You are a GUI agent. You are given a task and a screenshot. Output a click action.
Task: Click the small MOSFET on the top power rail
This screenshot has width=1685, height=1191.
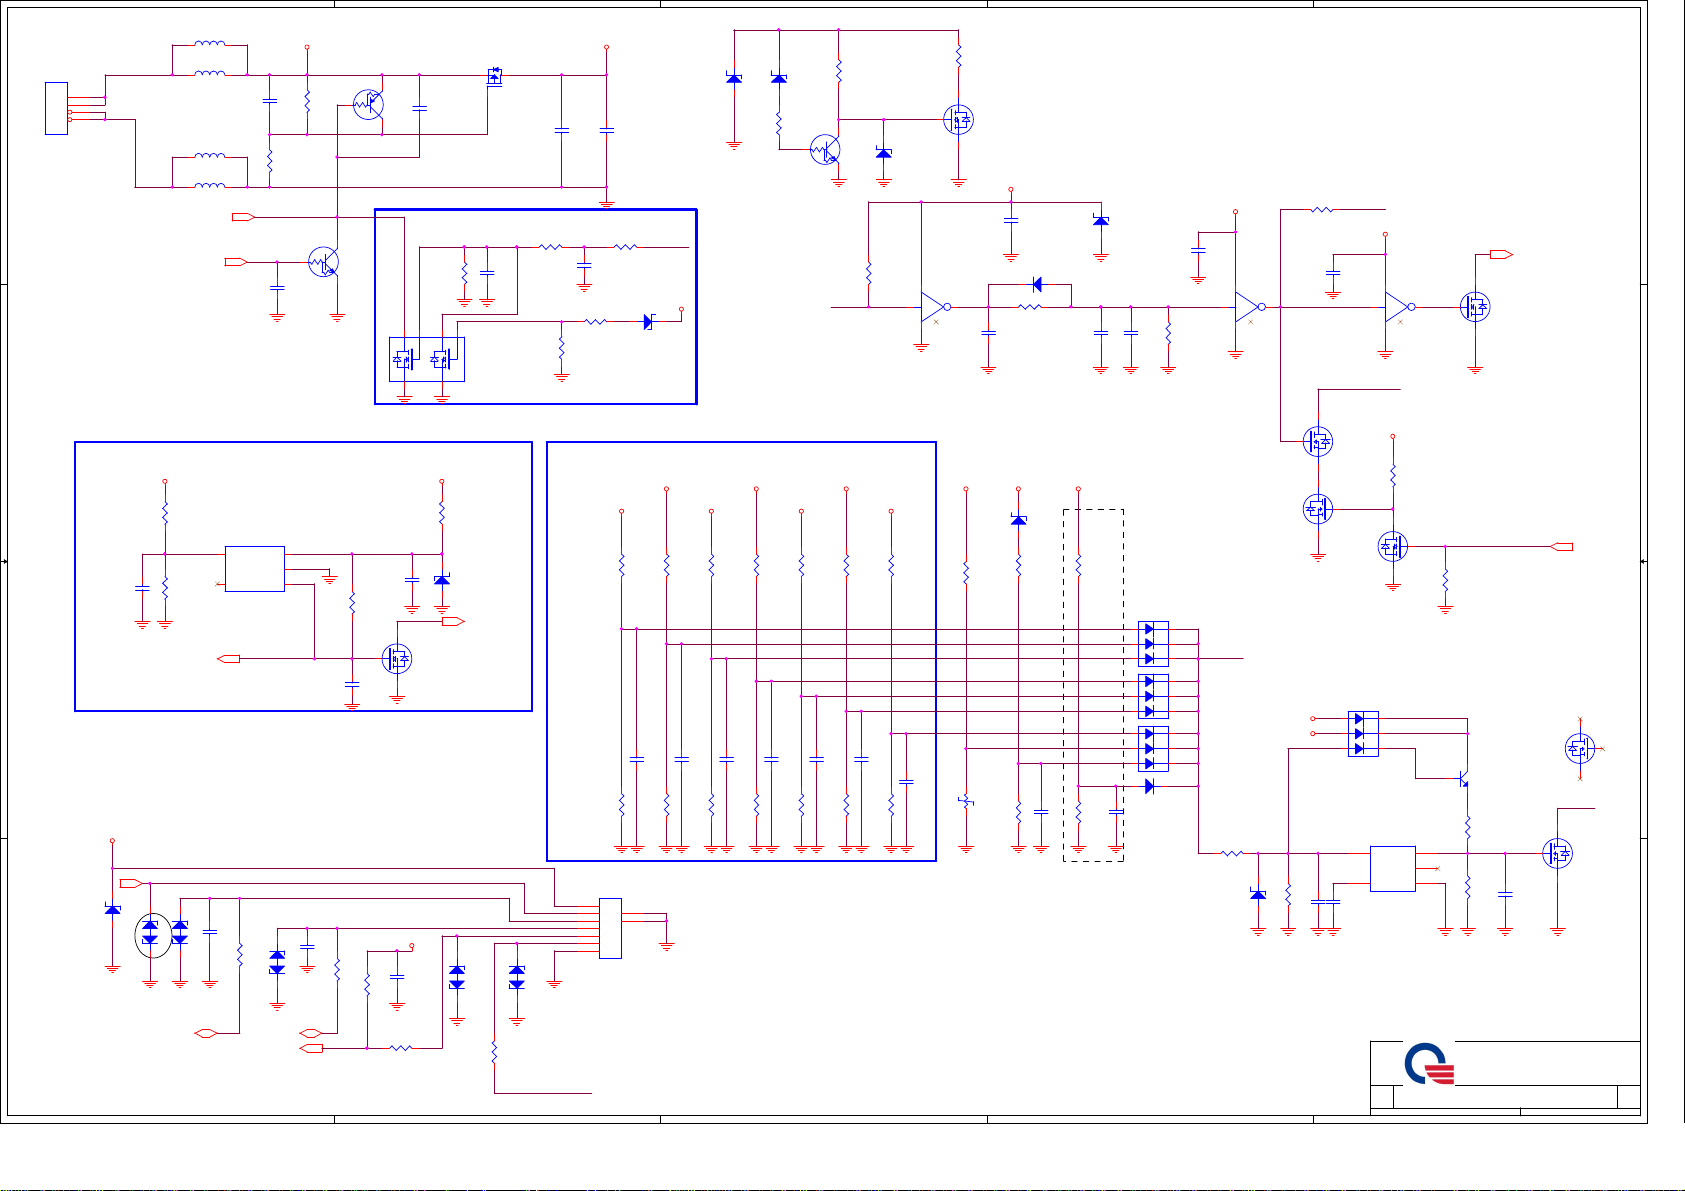pyautogui.click(x=494, y=76)
